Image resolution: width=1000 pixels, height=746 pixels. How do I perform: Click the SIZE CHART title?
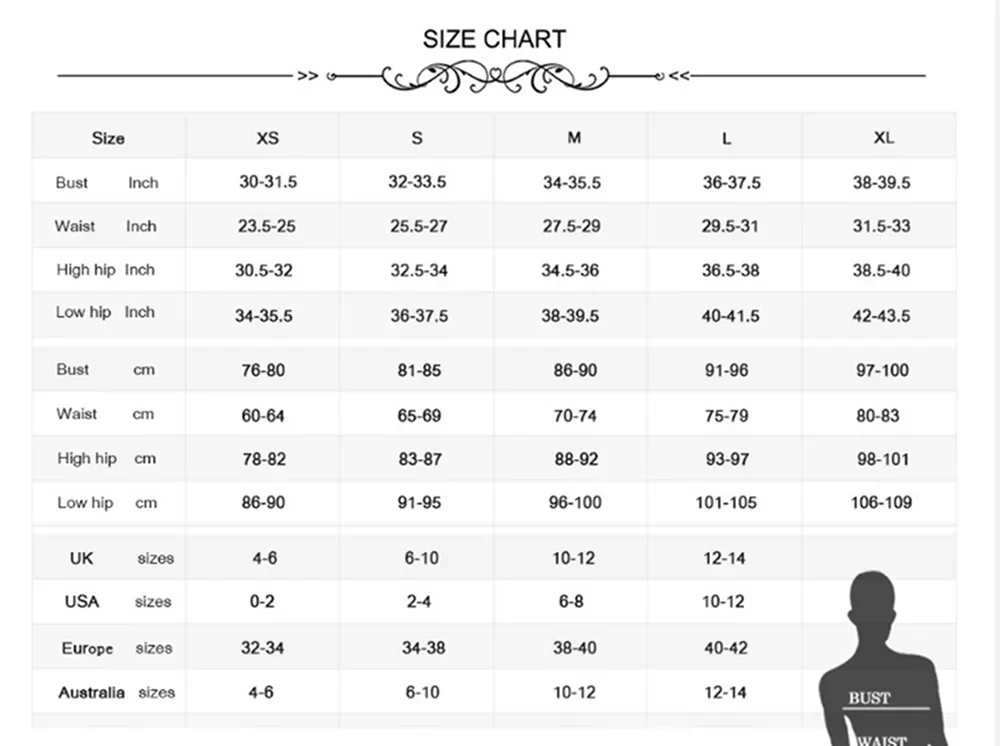pyautogui.click(x=494, y=39)
